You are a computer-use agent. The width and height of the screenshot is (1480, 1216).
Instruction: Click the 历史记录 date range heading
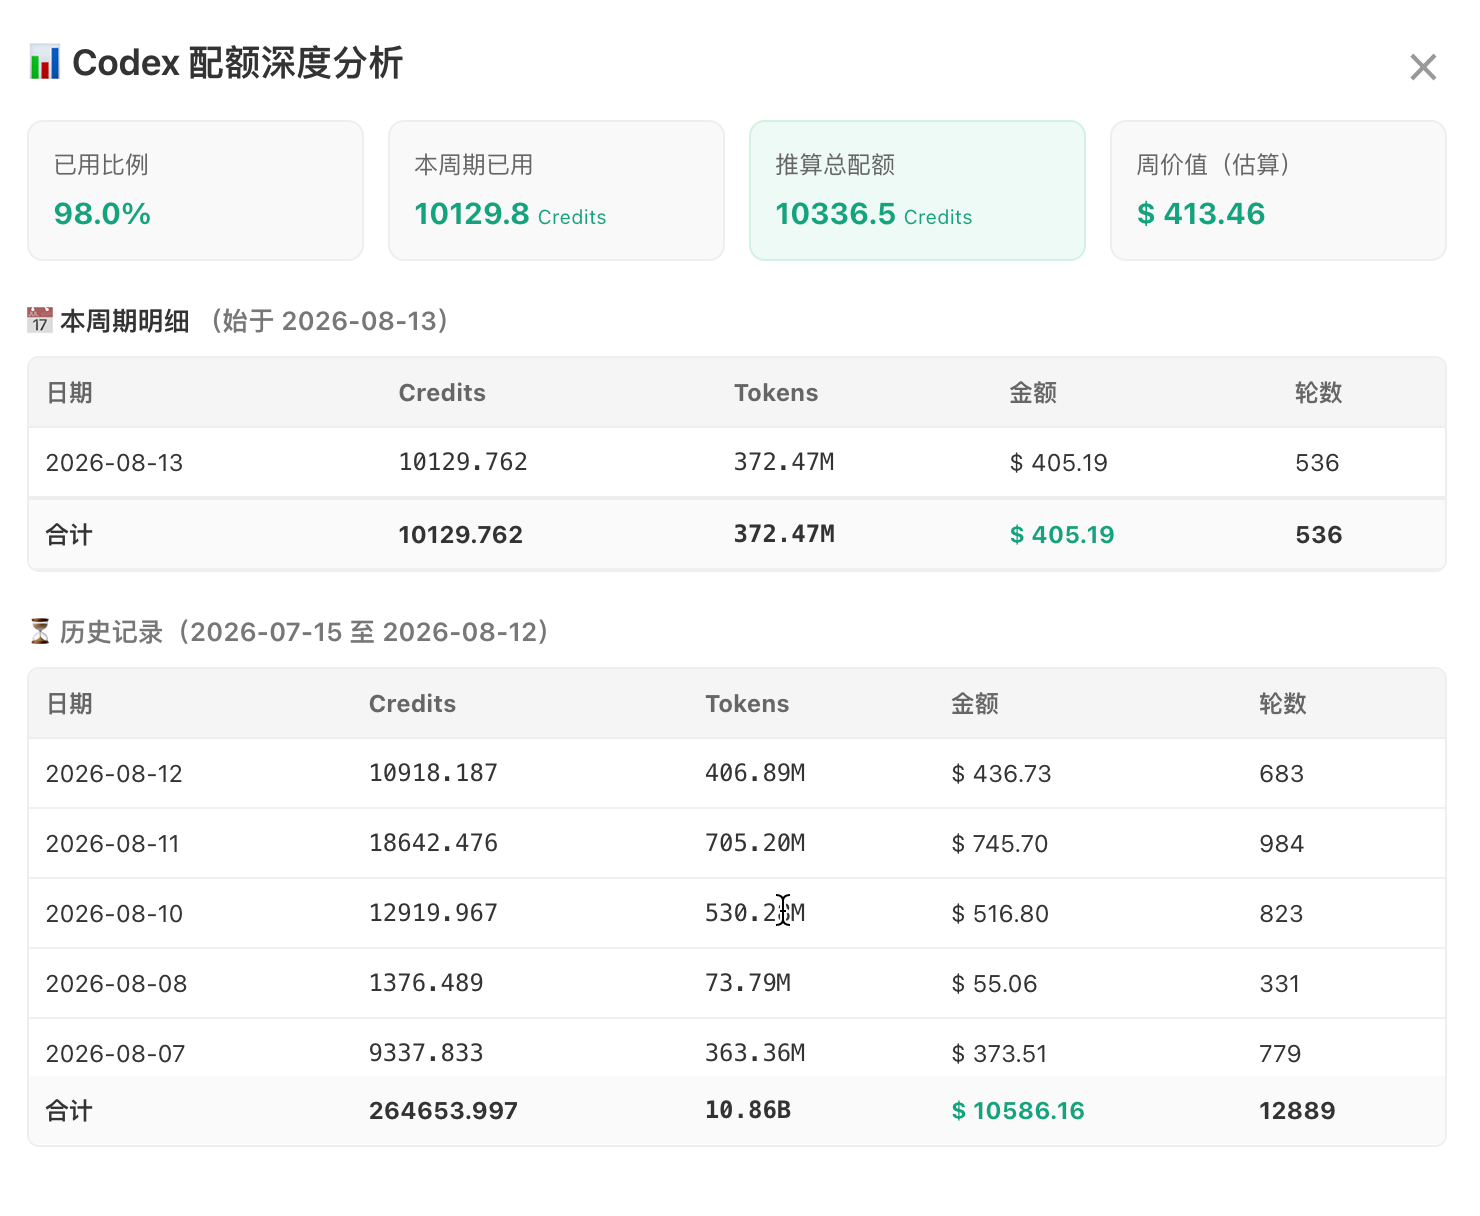pyautogui.click(x=304, y=632)
